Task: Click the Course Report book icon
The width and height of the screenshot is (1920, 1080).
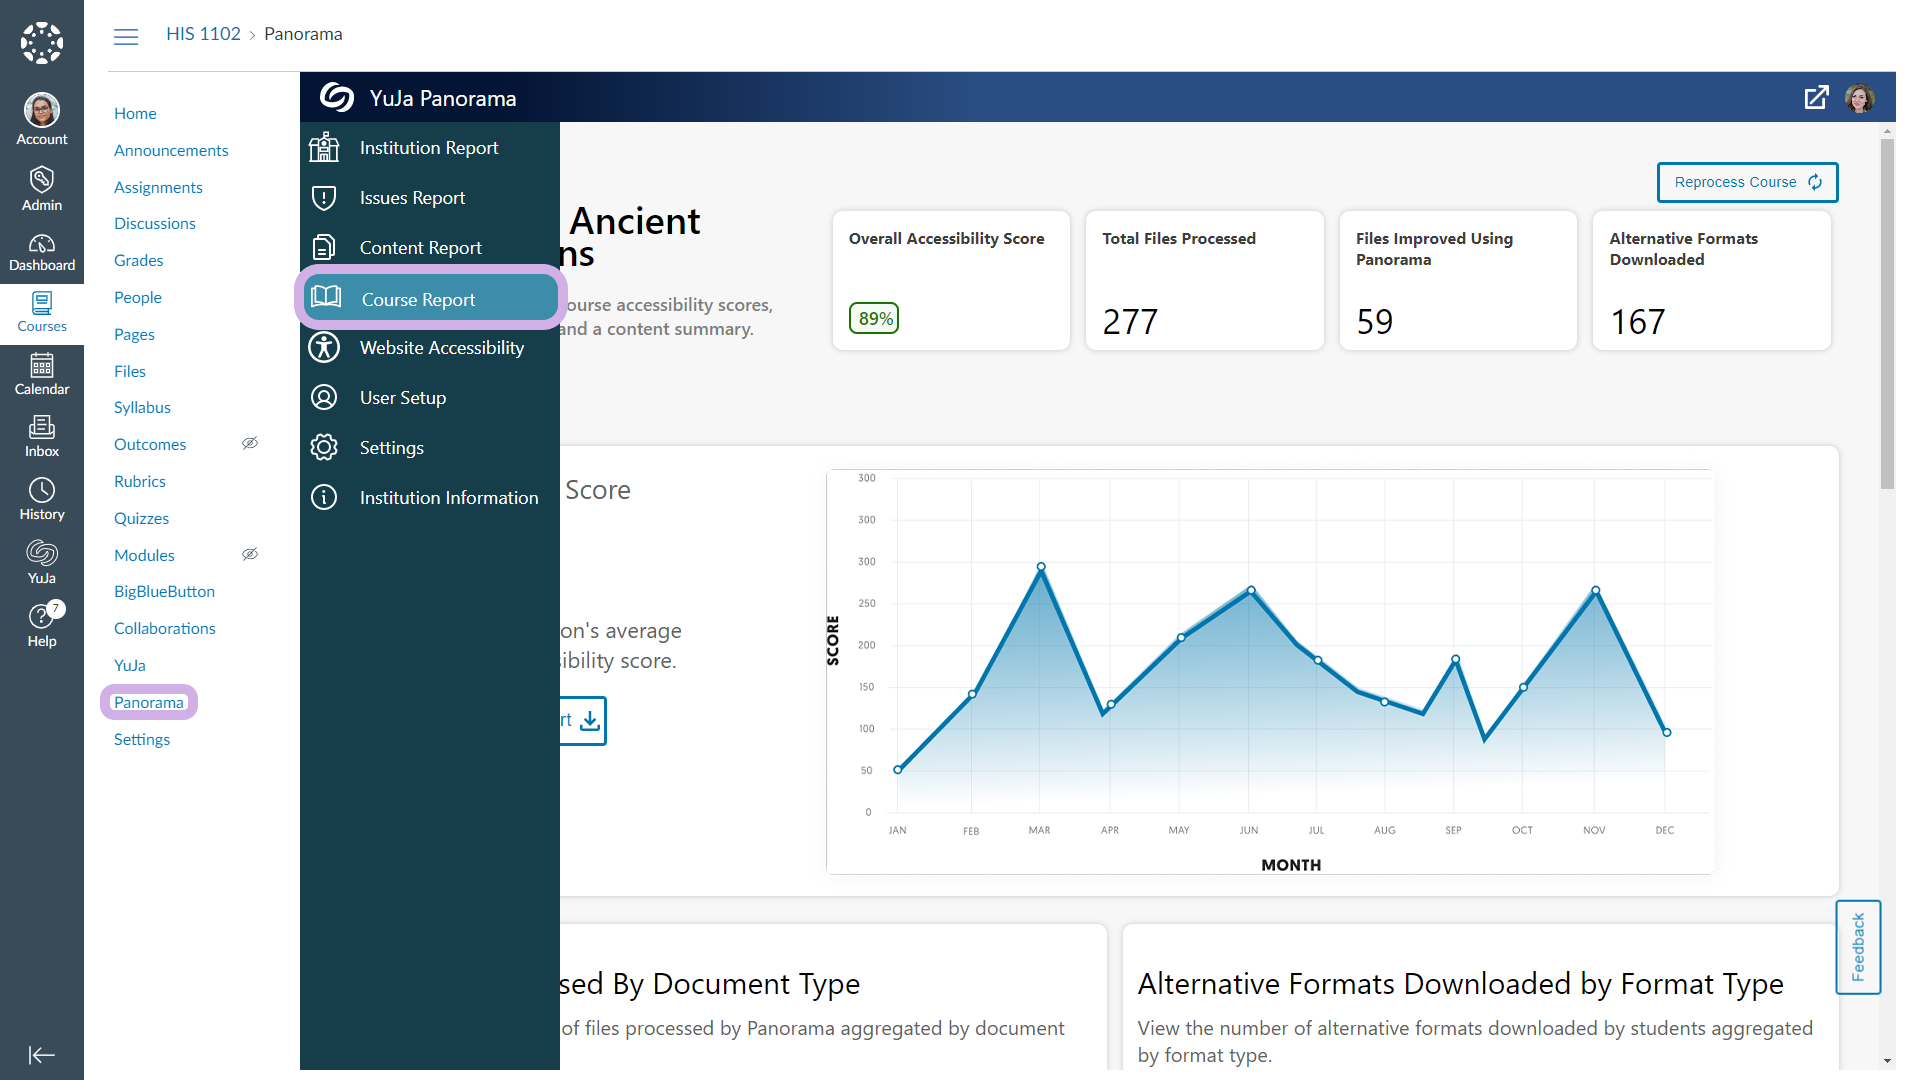Action: coord(326,297)
